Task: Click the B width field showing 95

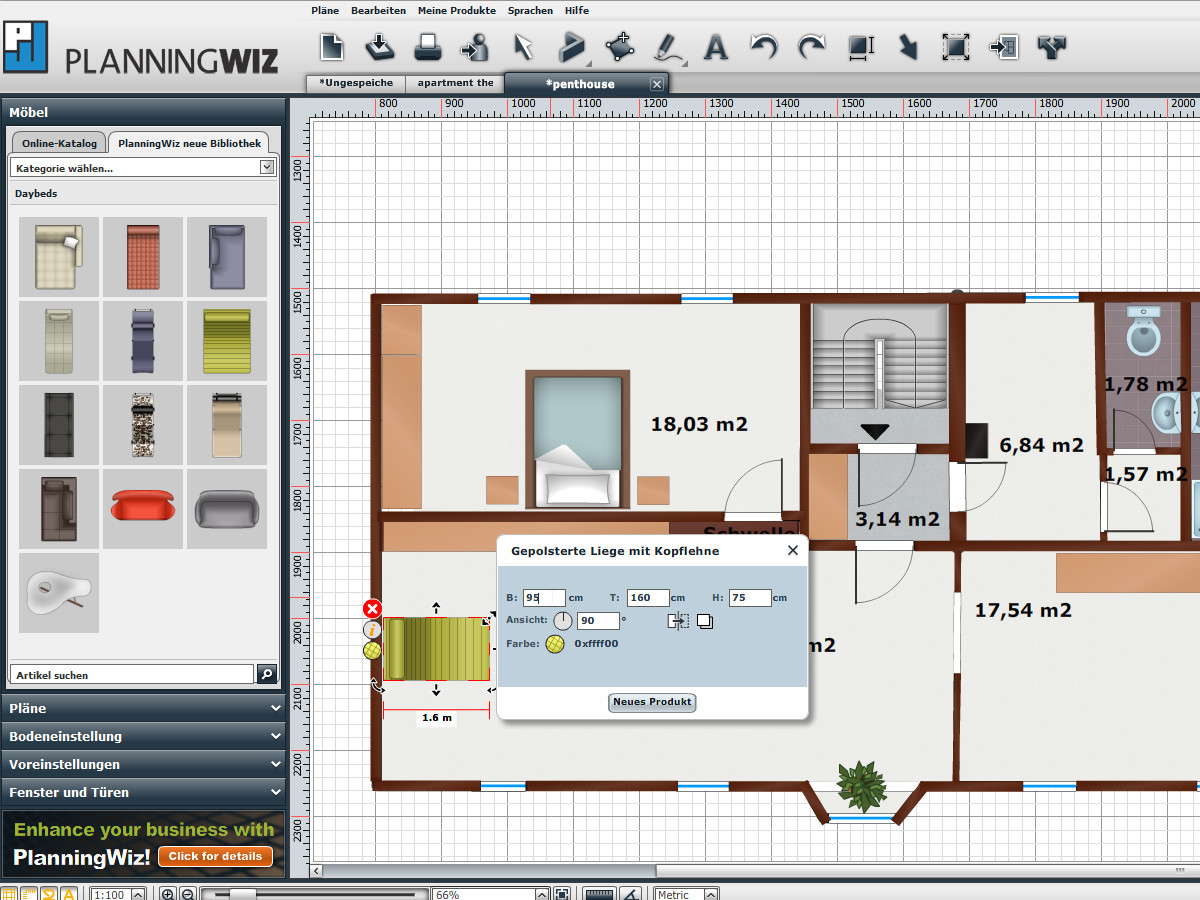Action: (x=544, y=598)
